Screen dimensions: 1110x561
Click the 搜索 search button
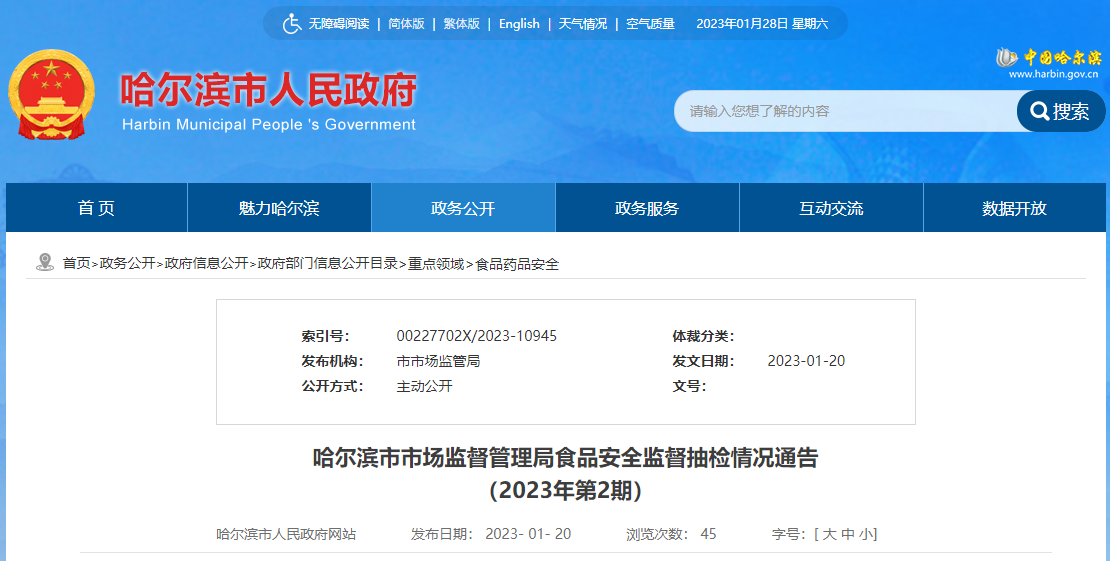click(x=1060, y=111)
